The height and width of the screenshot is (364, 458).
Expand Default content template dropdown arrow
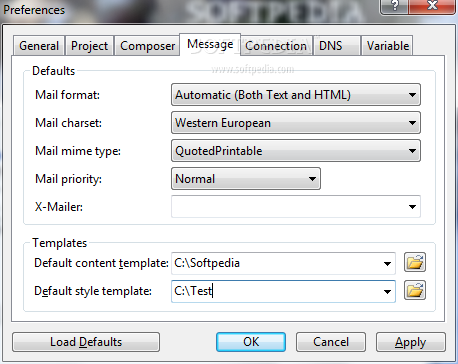pos(387,264)
